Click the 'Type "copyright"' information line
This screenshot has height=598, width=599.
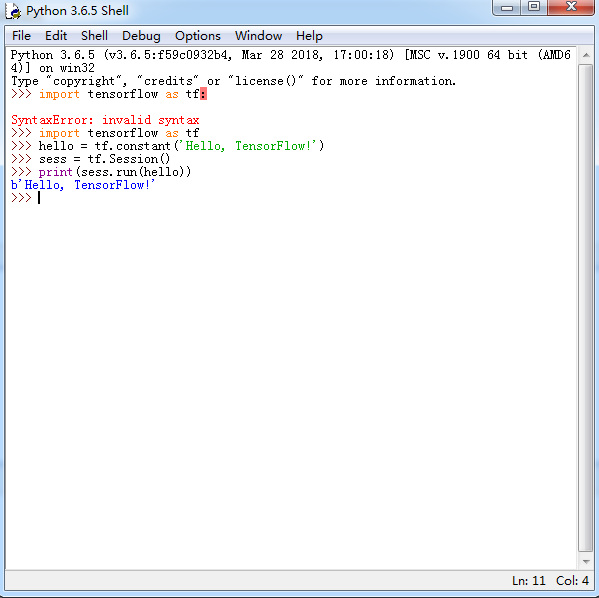[233, 81]
